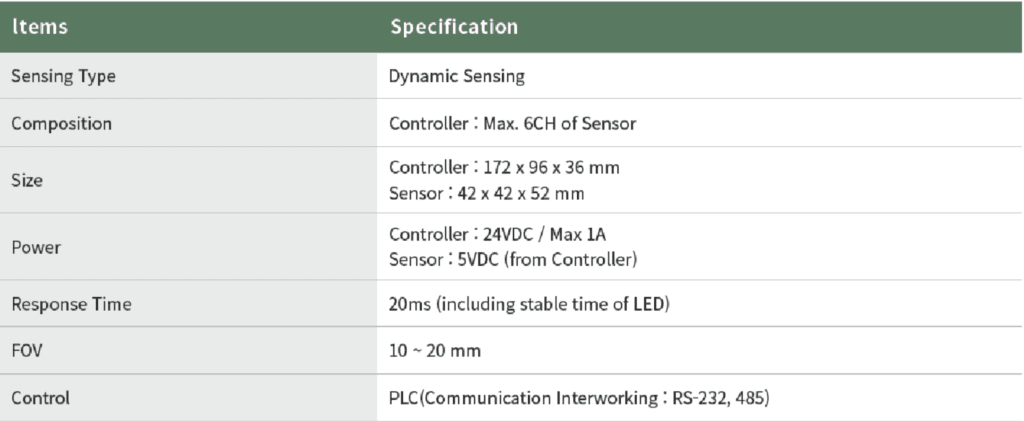Select the Composition row label
This screenshot has width=1024, height=421.
tap(61, 125)
